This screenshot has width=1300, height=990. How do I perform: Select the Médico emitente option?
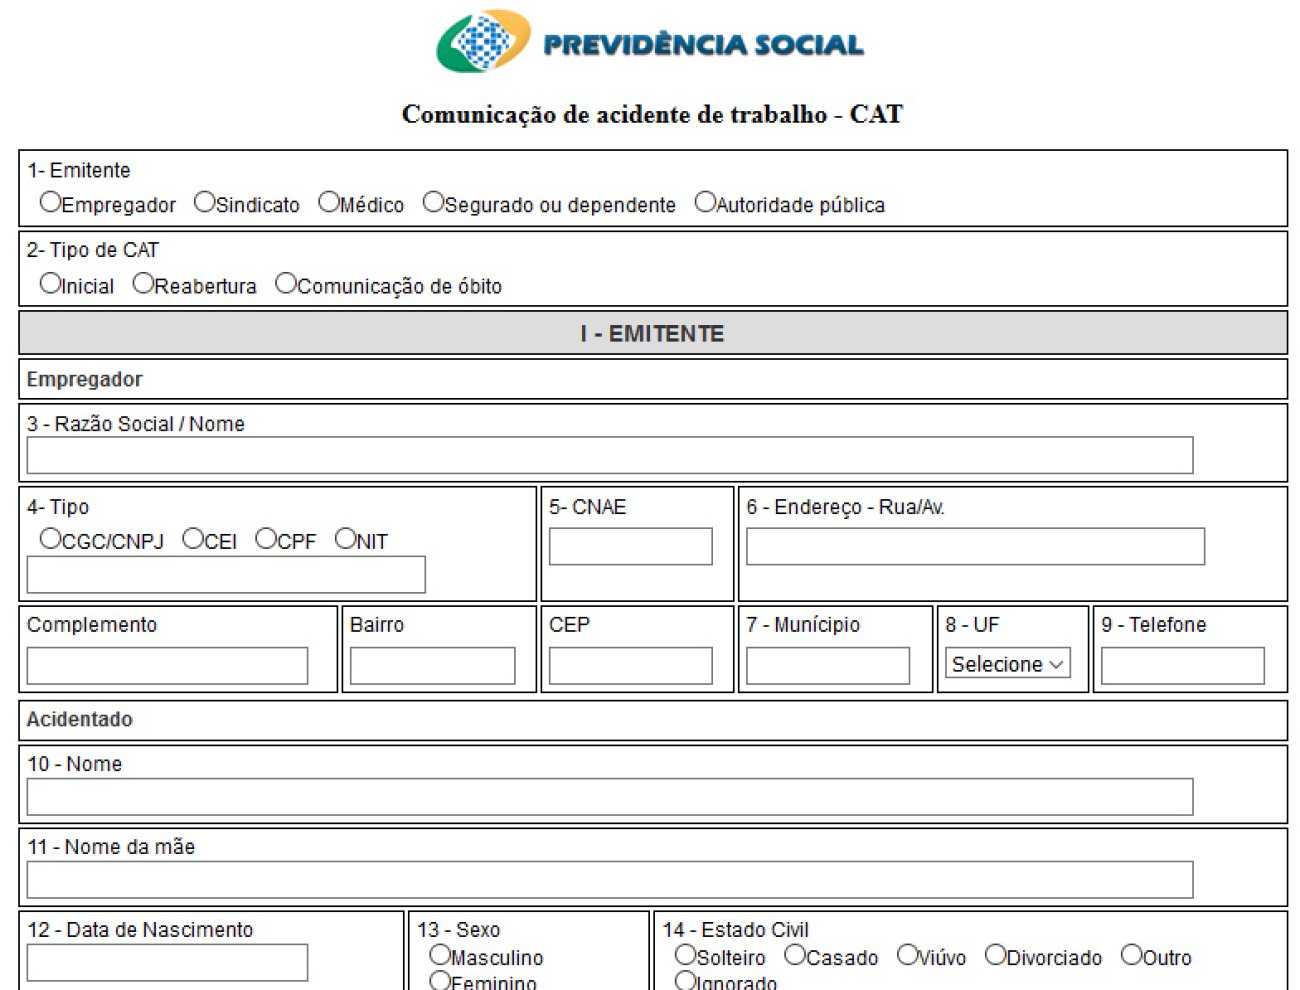point(329,202)
